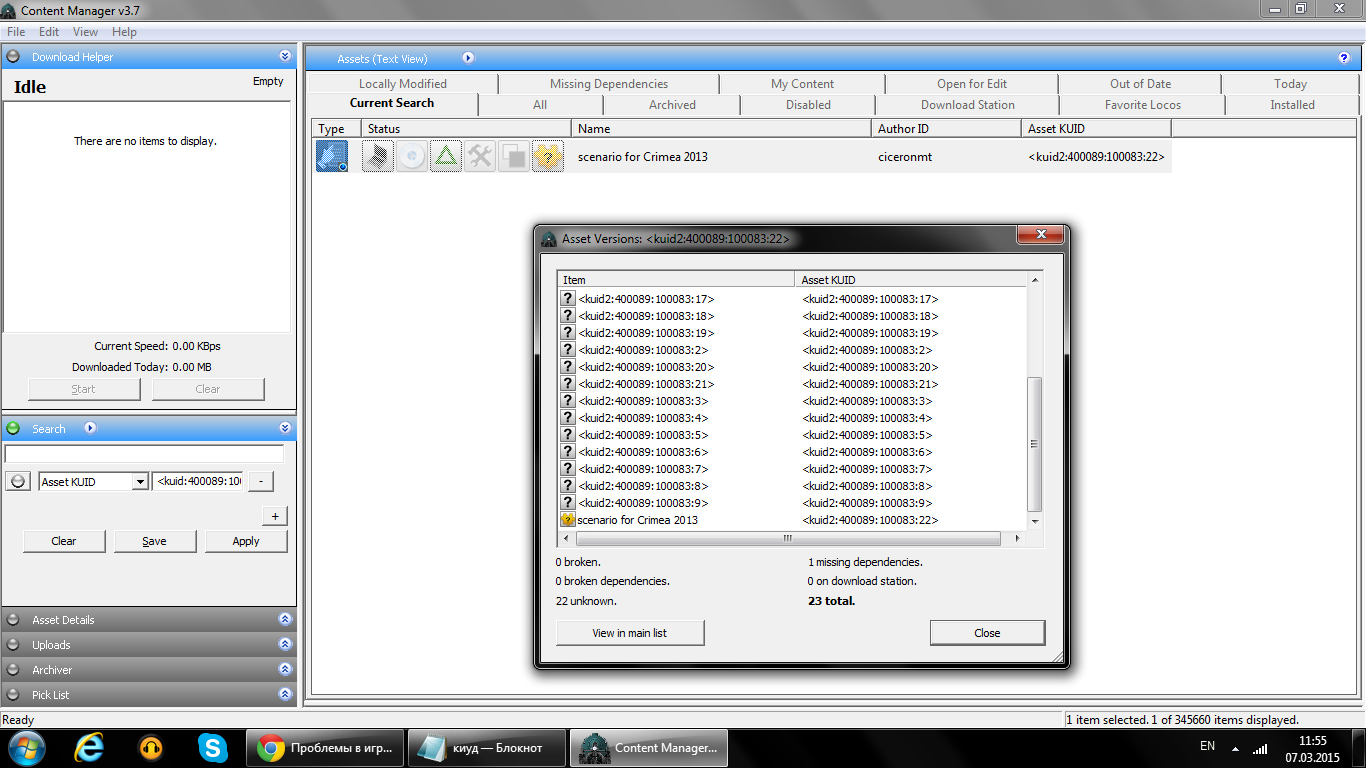Click the arrow icon next to Search title
The height and width of the screenshot is (768, 1366).
(x=90, y=429)
